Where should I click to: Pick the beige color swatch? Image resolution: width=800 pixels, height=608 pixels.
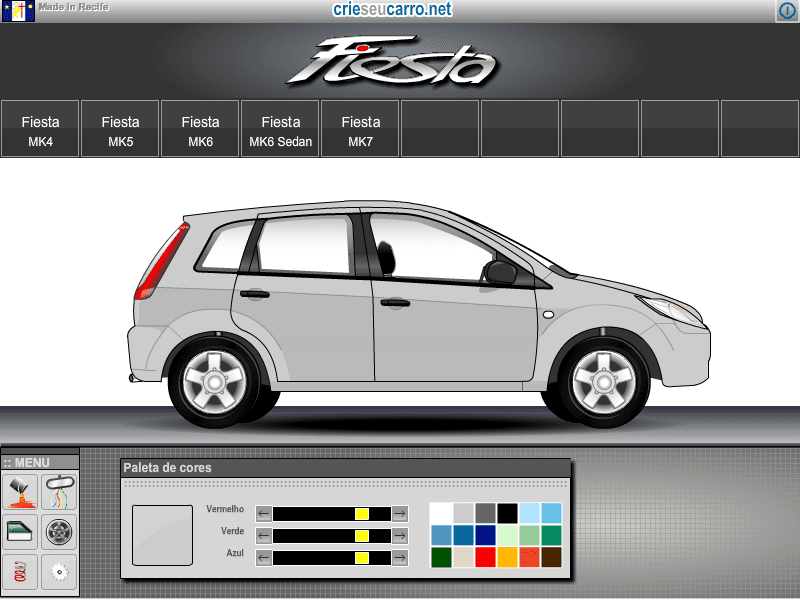point(463,558)
